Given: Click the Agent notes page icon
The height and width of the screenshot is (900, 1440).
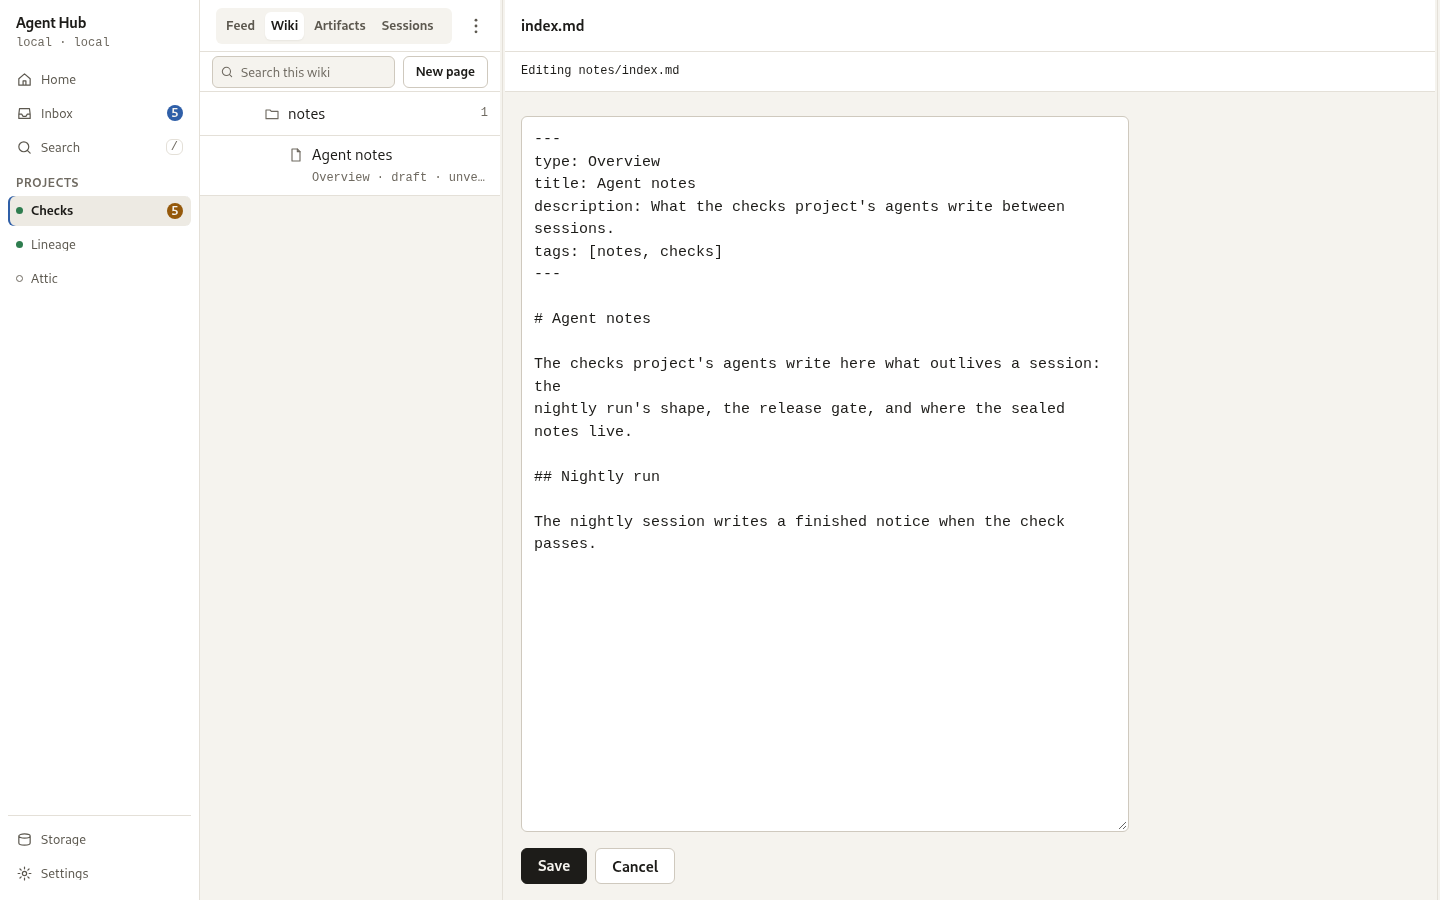Looking at the screenshot, I should 296,155.
